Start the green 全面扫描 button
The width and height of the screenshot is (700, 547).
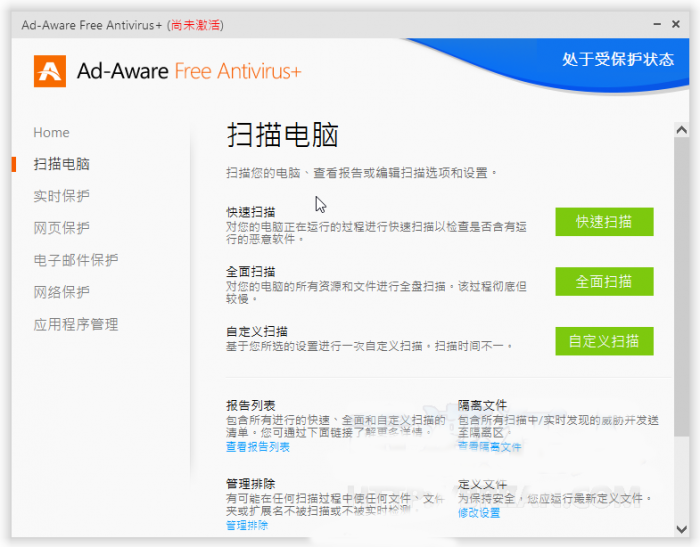(604, 281)
